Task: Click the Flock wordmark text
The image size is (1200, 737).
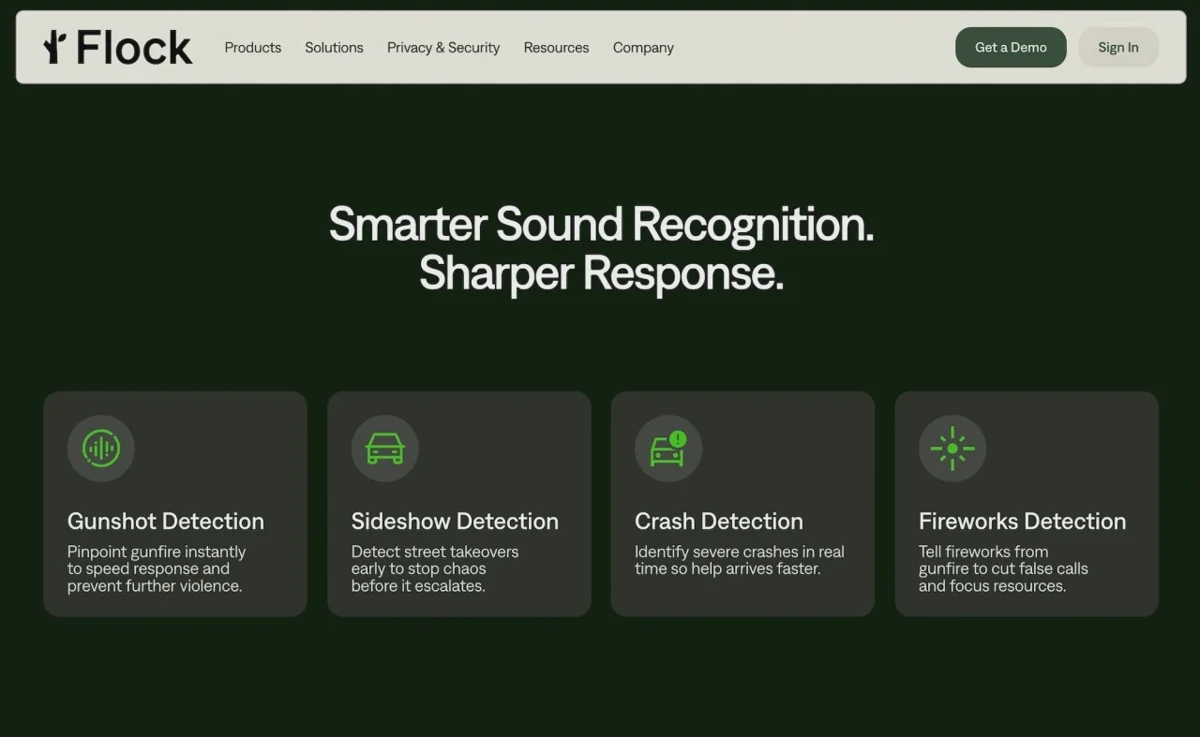Action: coord(134,47)
